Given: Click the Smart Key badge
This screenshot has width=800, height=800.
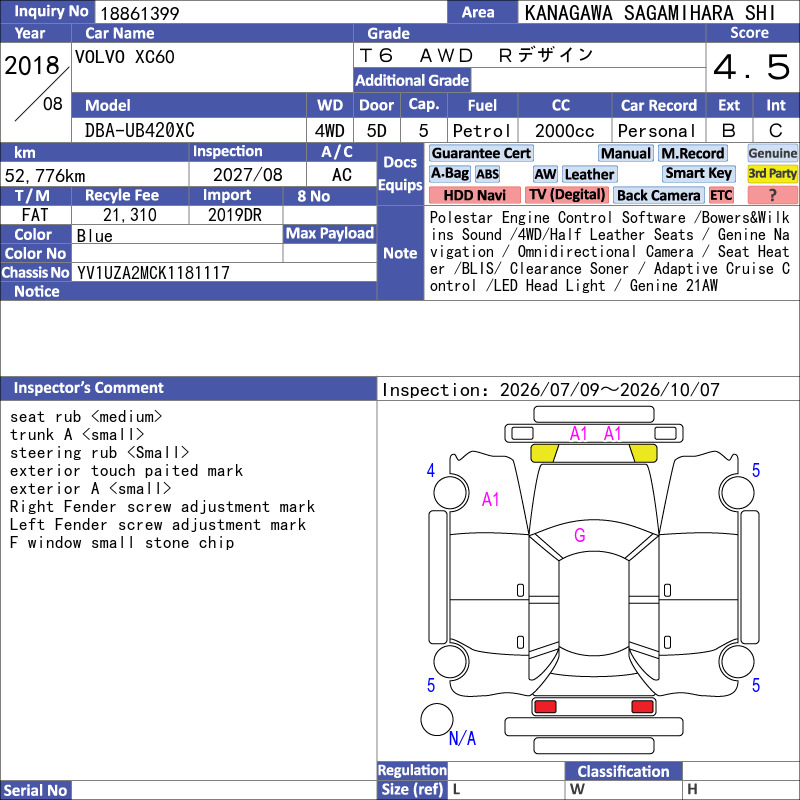Looking at the screenshot, I should coord(698,174).
